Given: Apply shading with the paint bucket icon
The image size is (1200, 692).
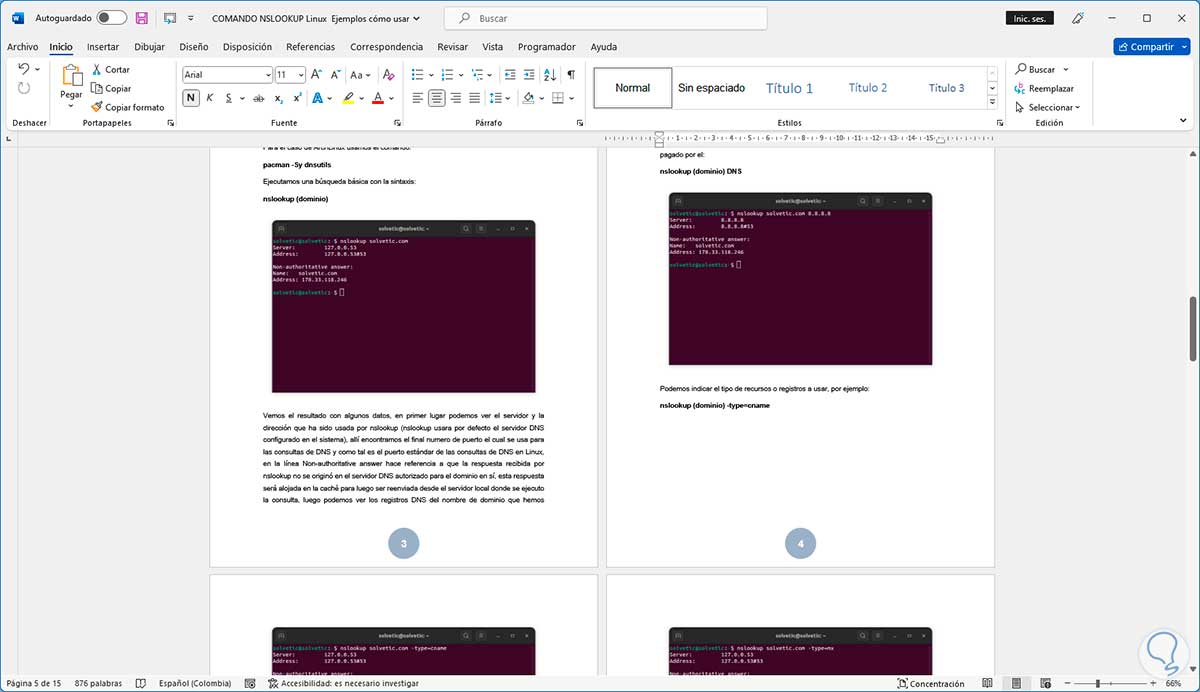Looking at the screenshot, I should click(x=528, y=98).
